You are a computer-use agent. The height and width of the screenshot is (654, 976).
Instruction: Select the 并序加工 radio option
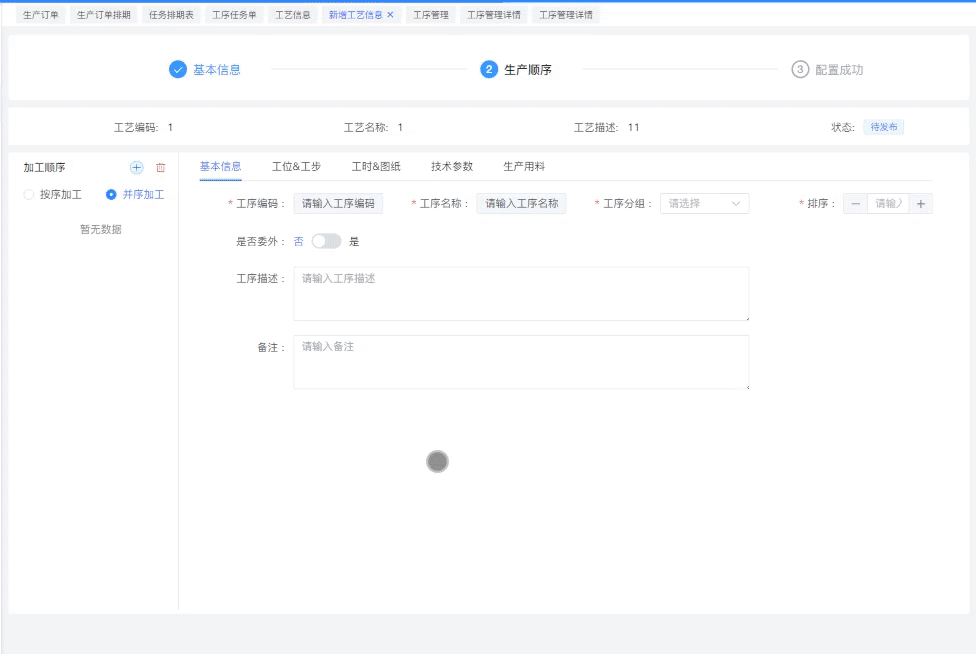pos(111,195)
